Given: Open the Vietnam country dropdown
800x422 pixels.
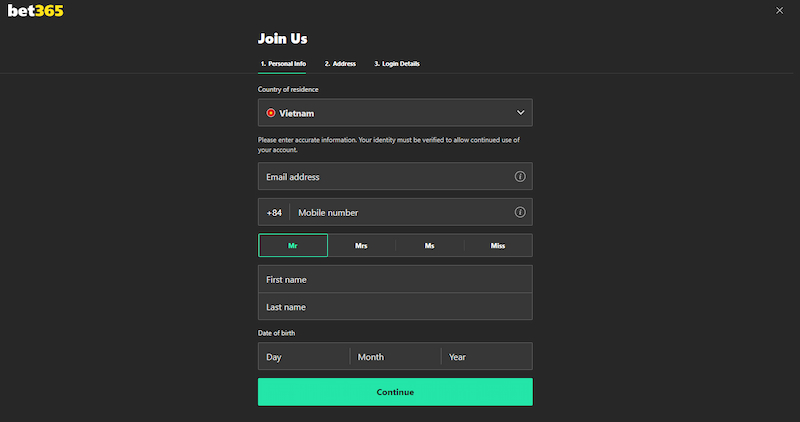Looking at the screenshot, I should tap(395, 113).
